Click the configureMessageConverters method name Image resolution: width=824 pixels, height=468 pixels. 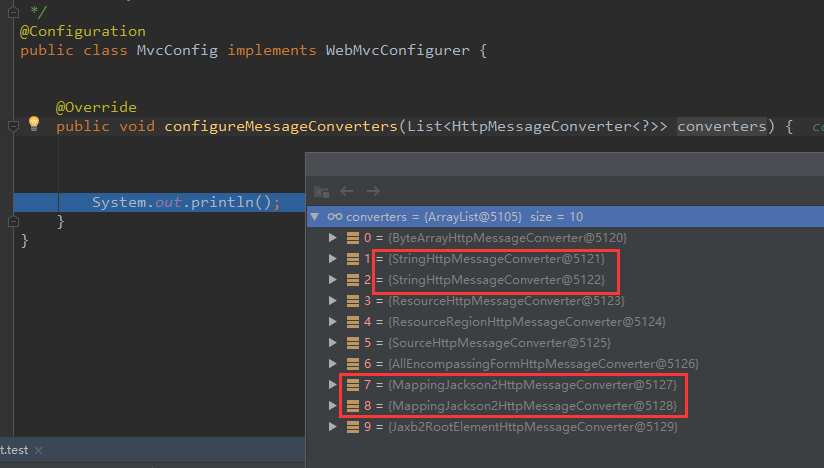281,127
